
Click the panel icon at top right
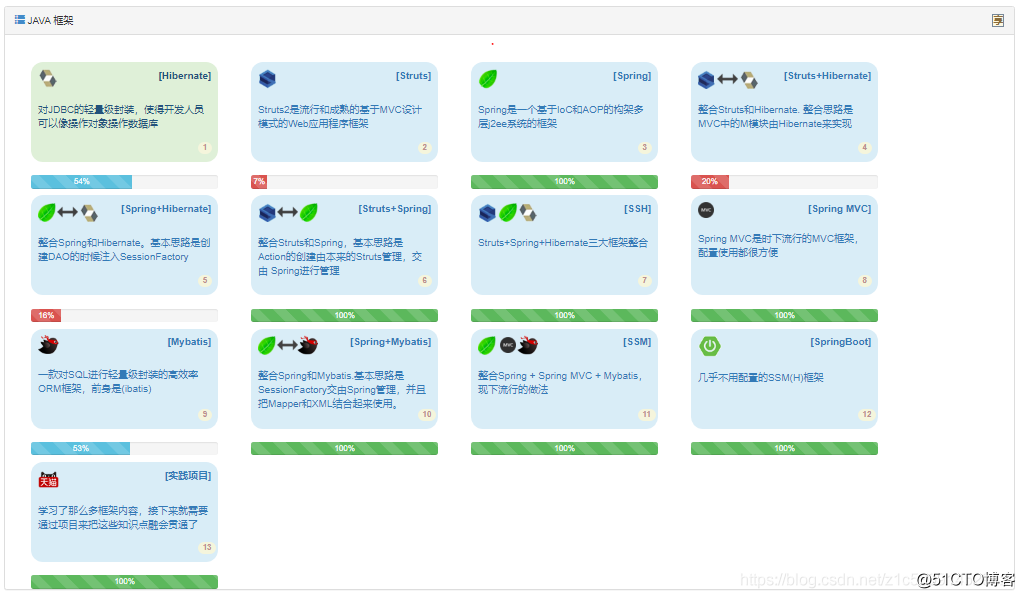tap(998, 20)
